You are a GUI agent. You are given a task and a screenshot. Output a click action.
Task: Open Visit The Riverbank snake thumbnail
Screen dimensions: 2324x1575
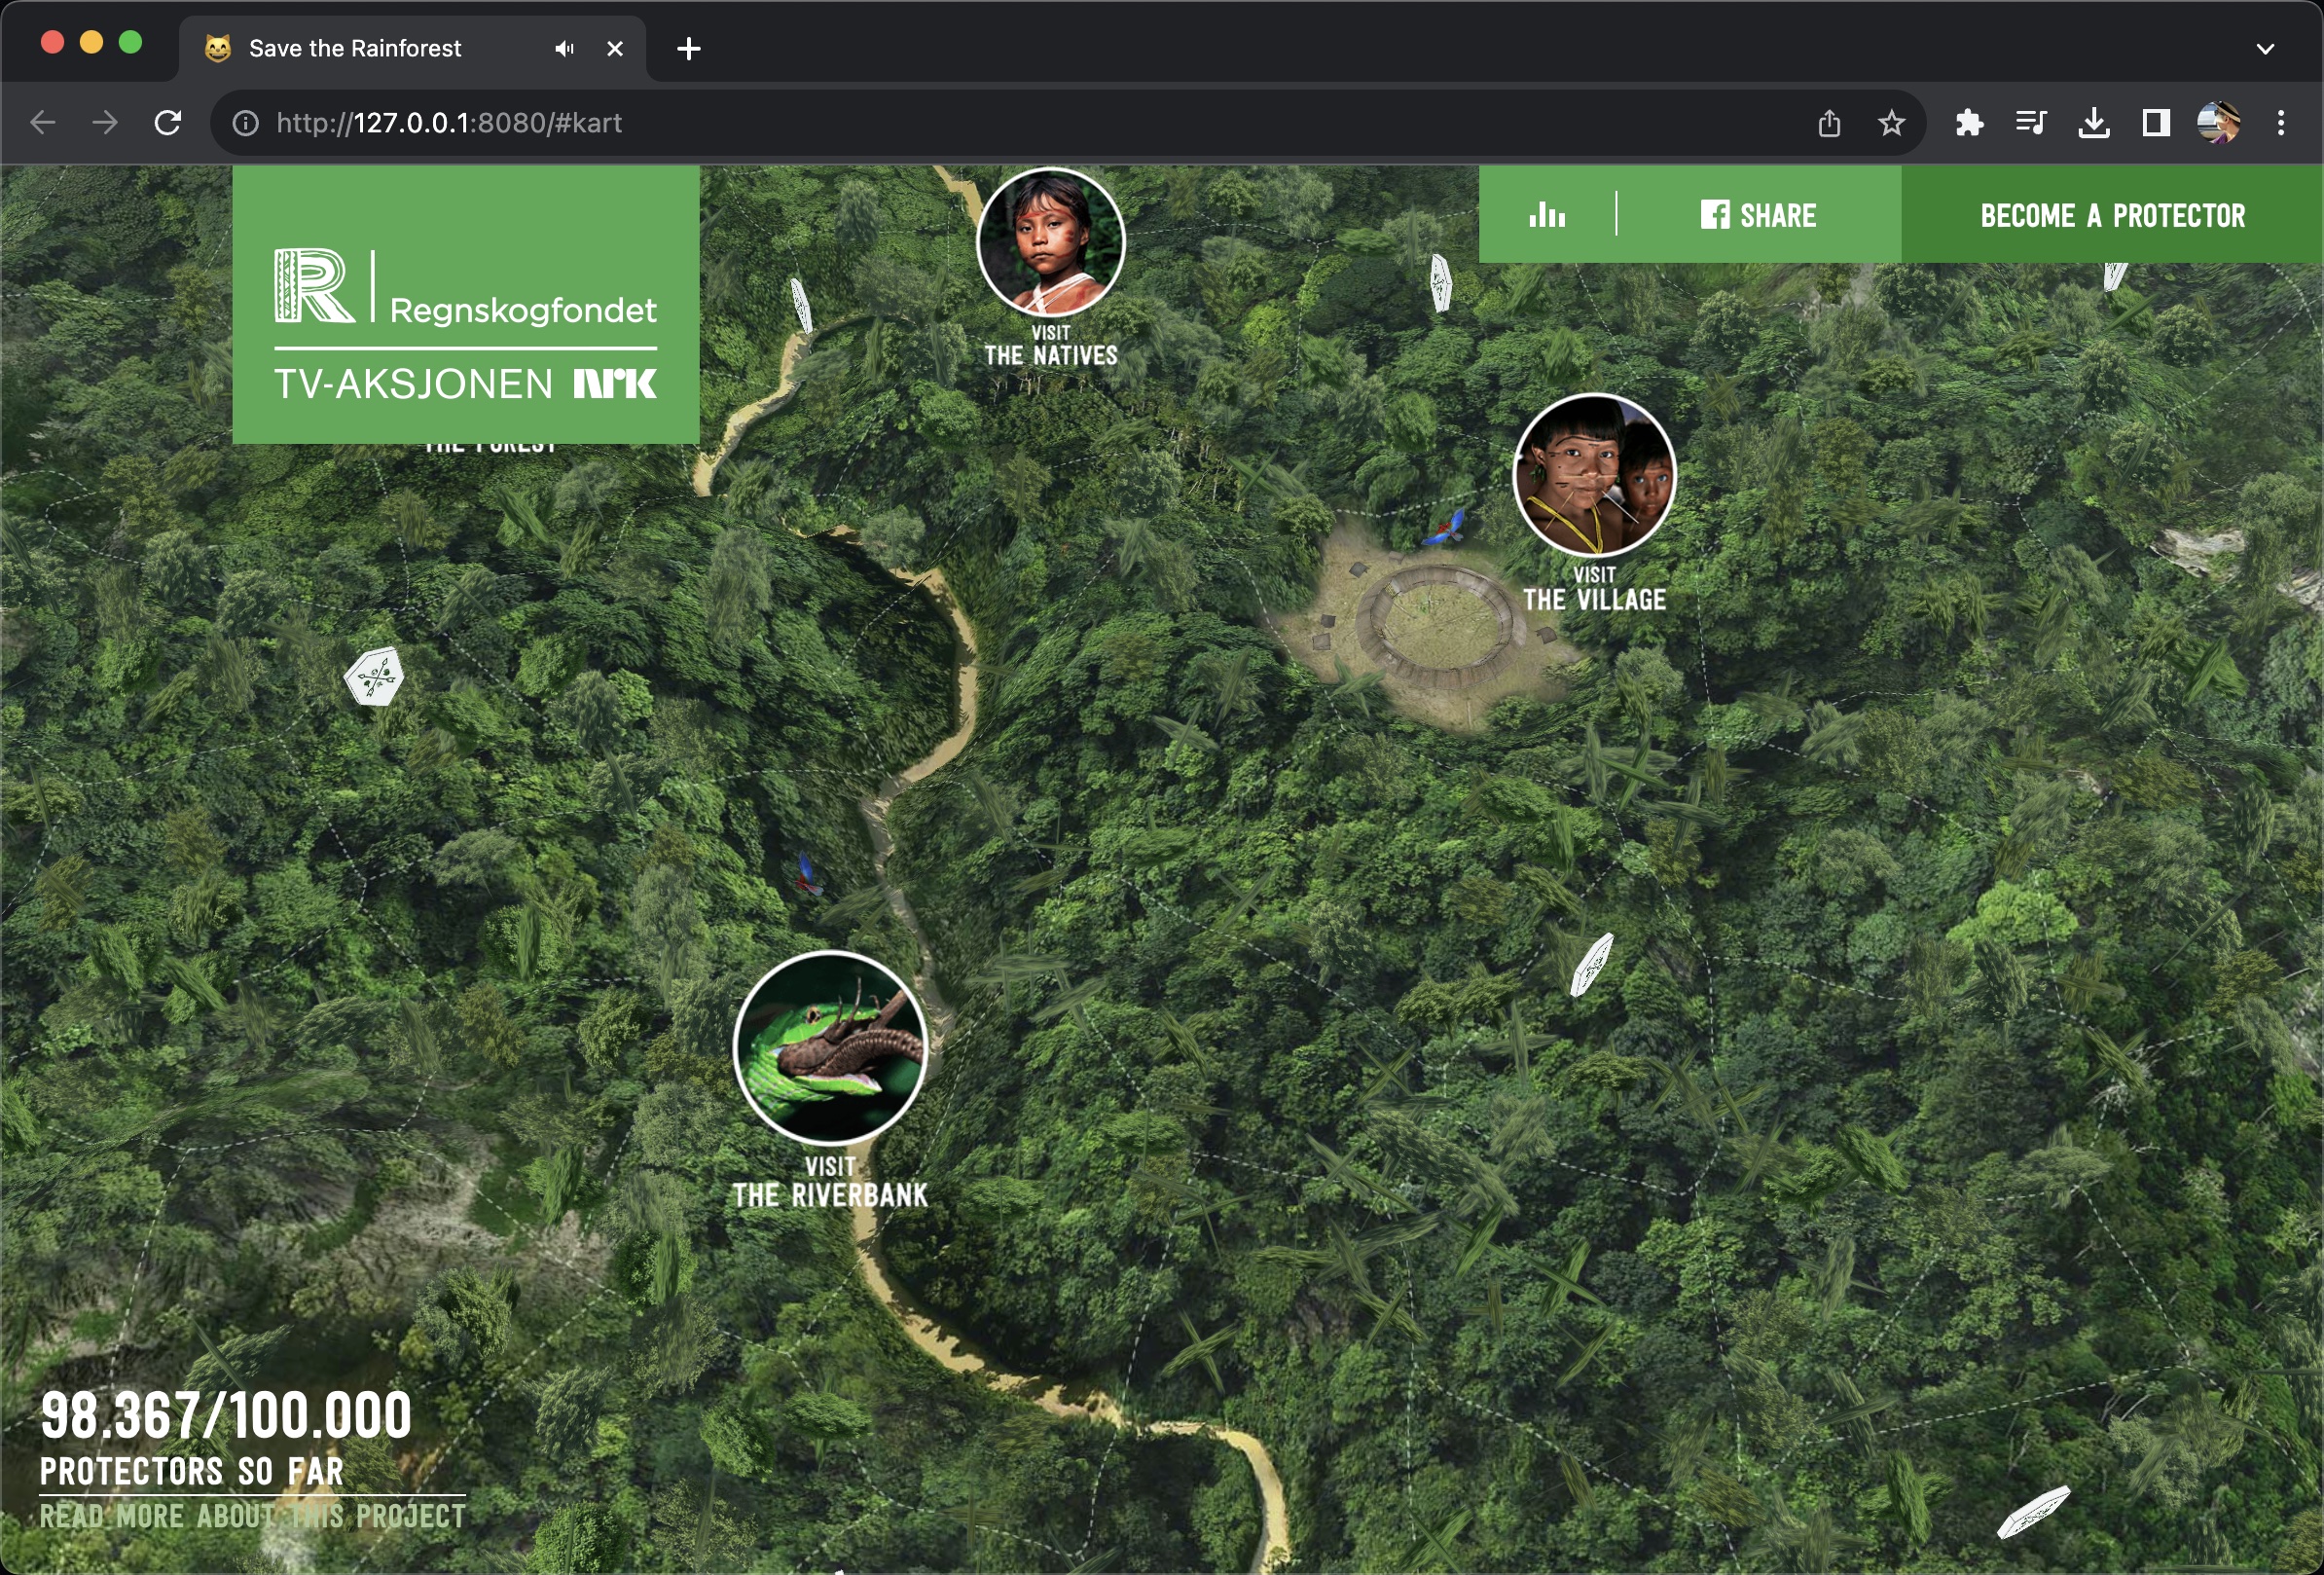pyautogui.click(x=829, y=1047)
